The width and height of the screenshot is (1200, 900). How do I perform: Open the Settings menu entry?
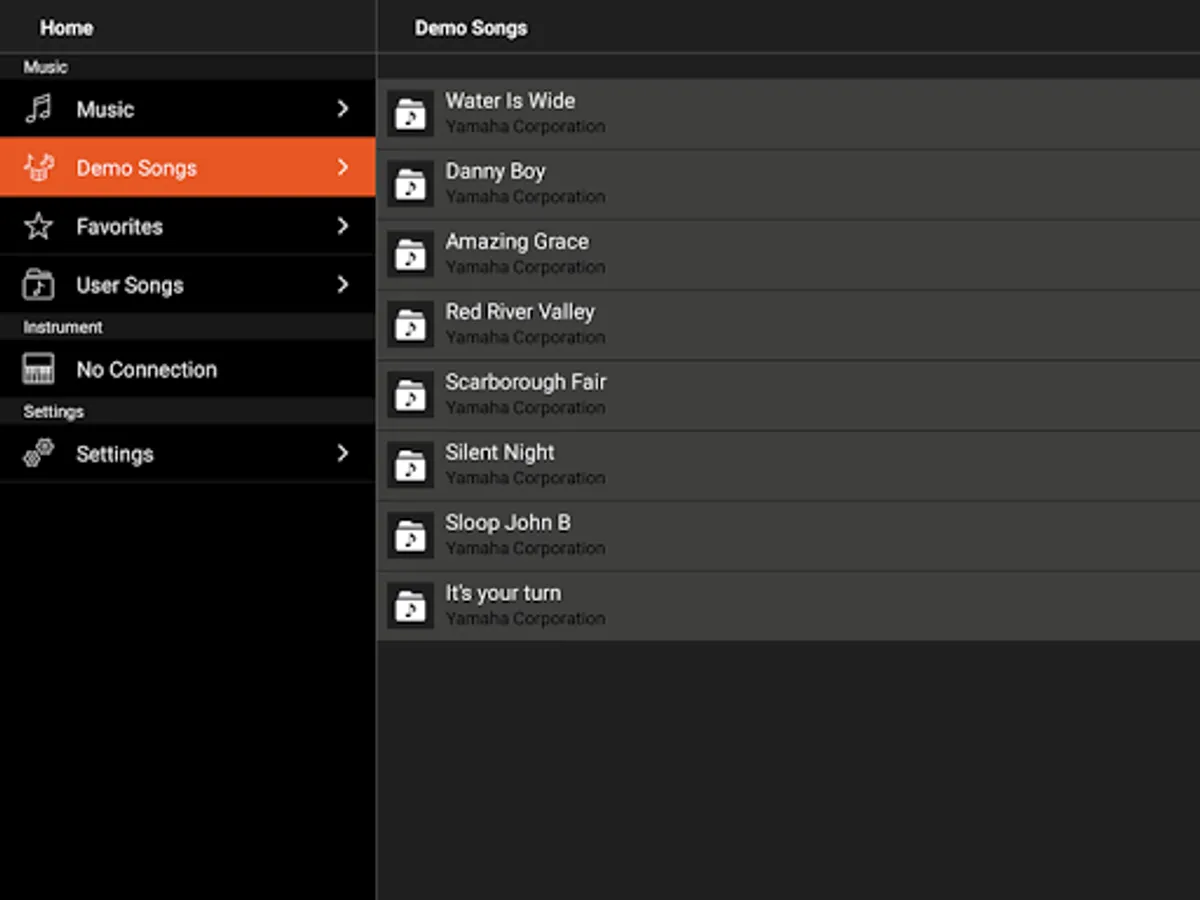[x=188, y=453]
